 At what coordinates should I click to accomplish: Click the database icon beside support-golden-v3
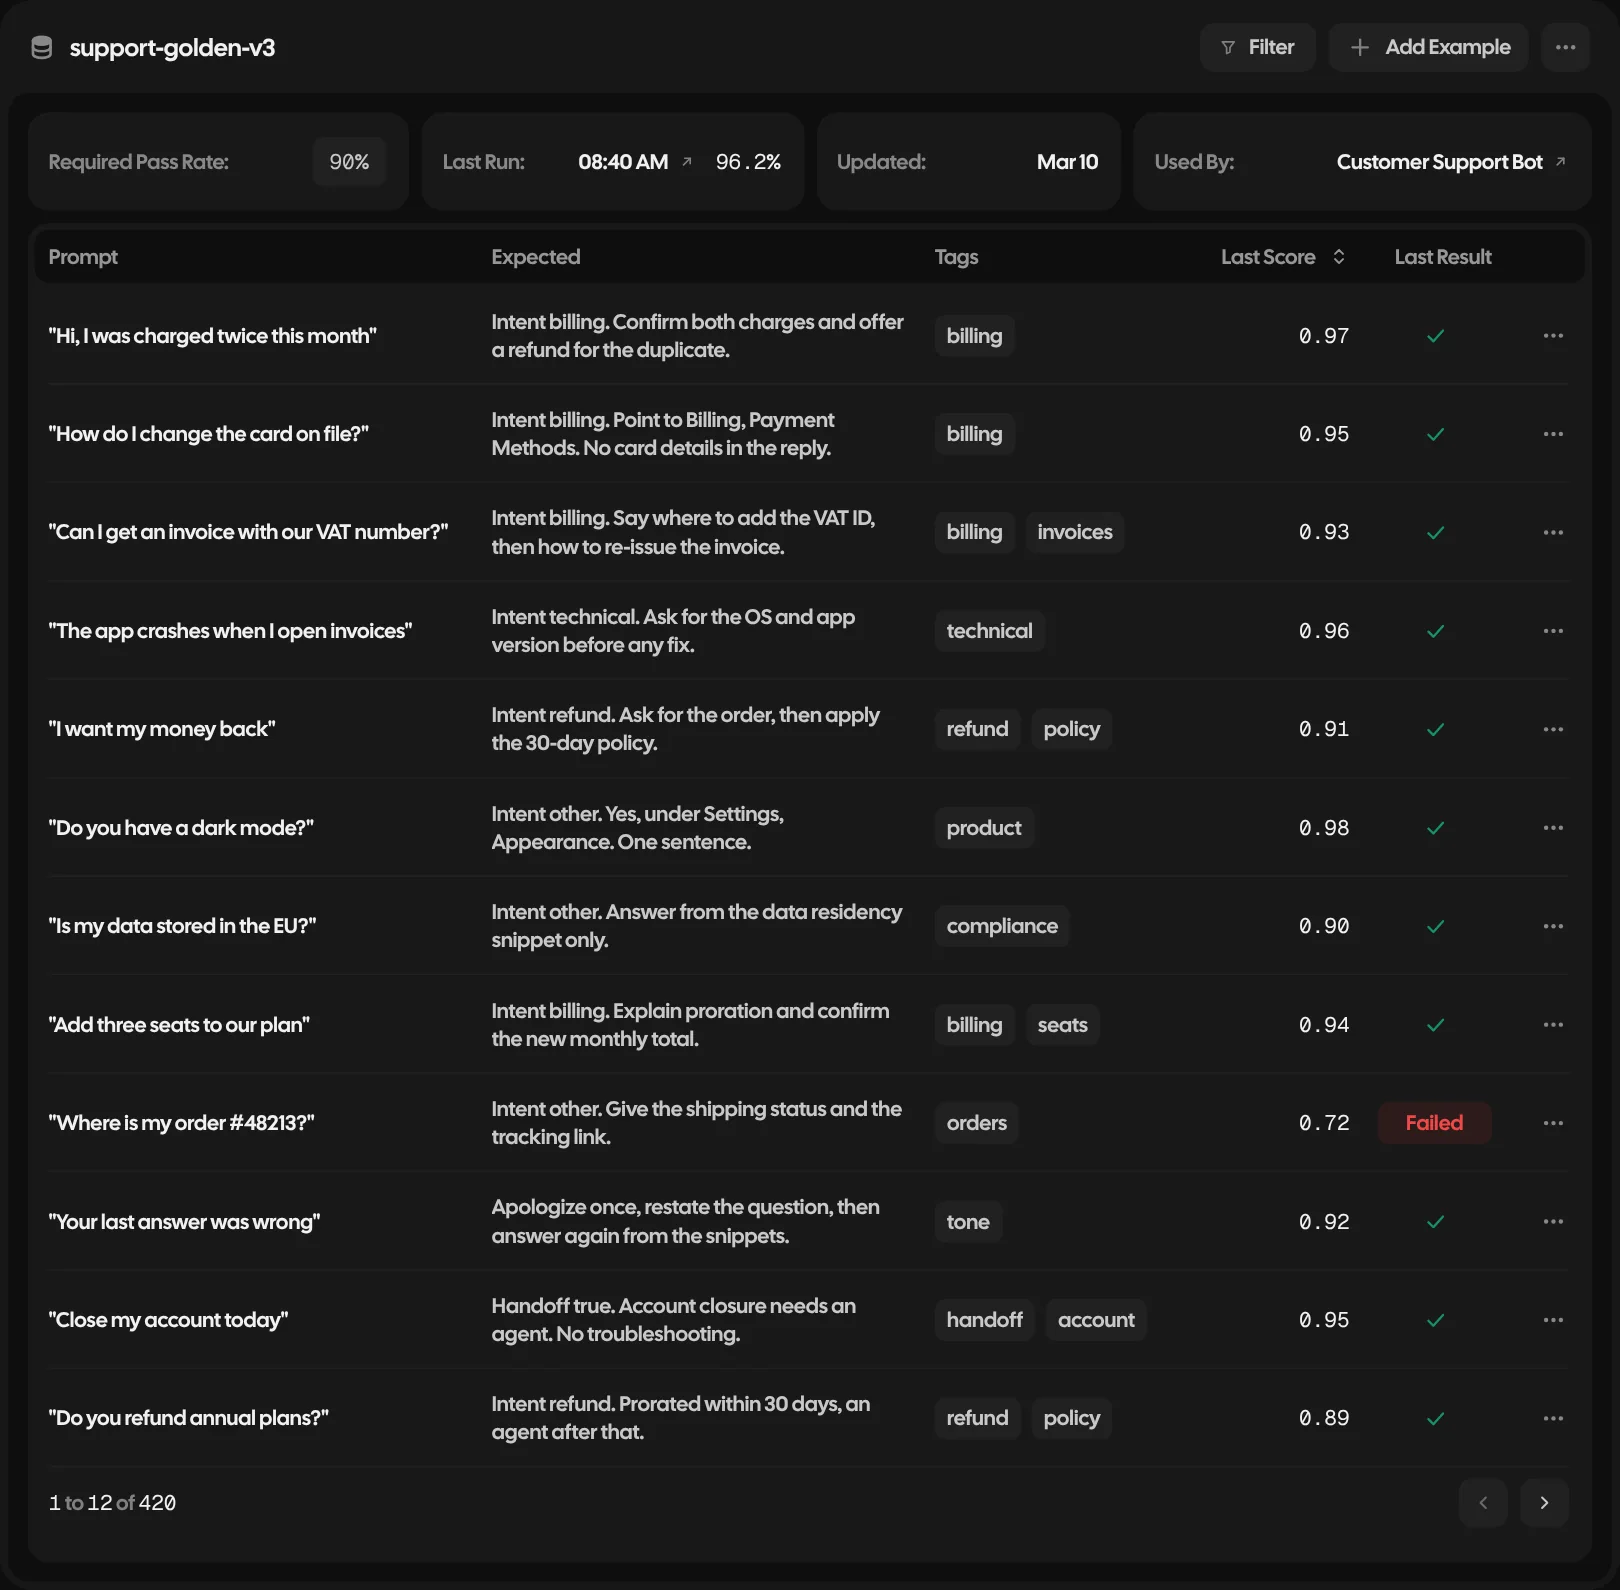(42, 47)
